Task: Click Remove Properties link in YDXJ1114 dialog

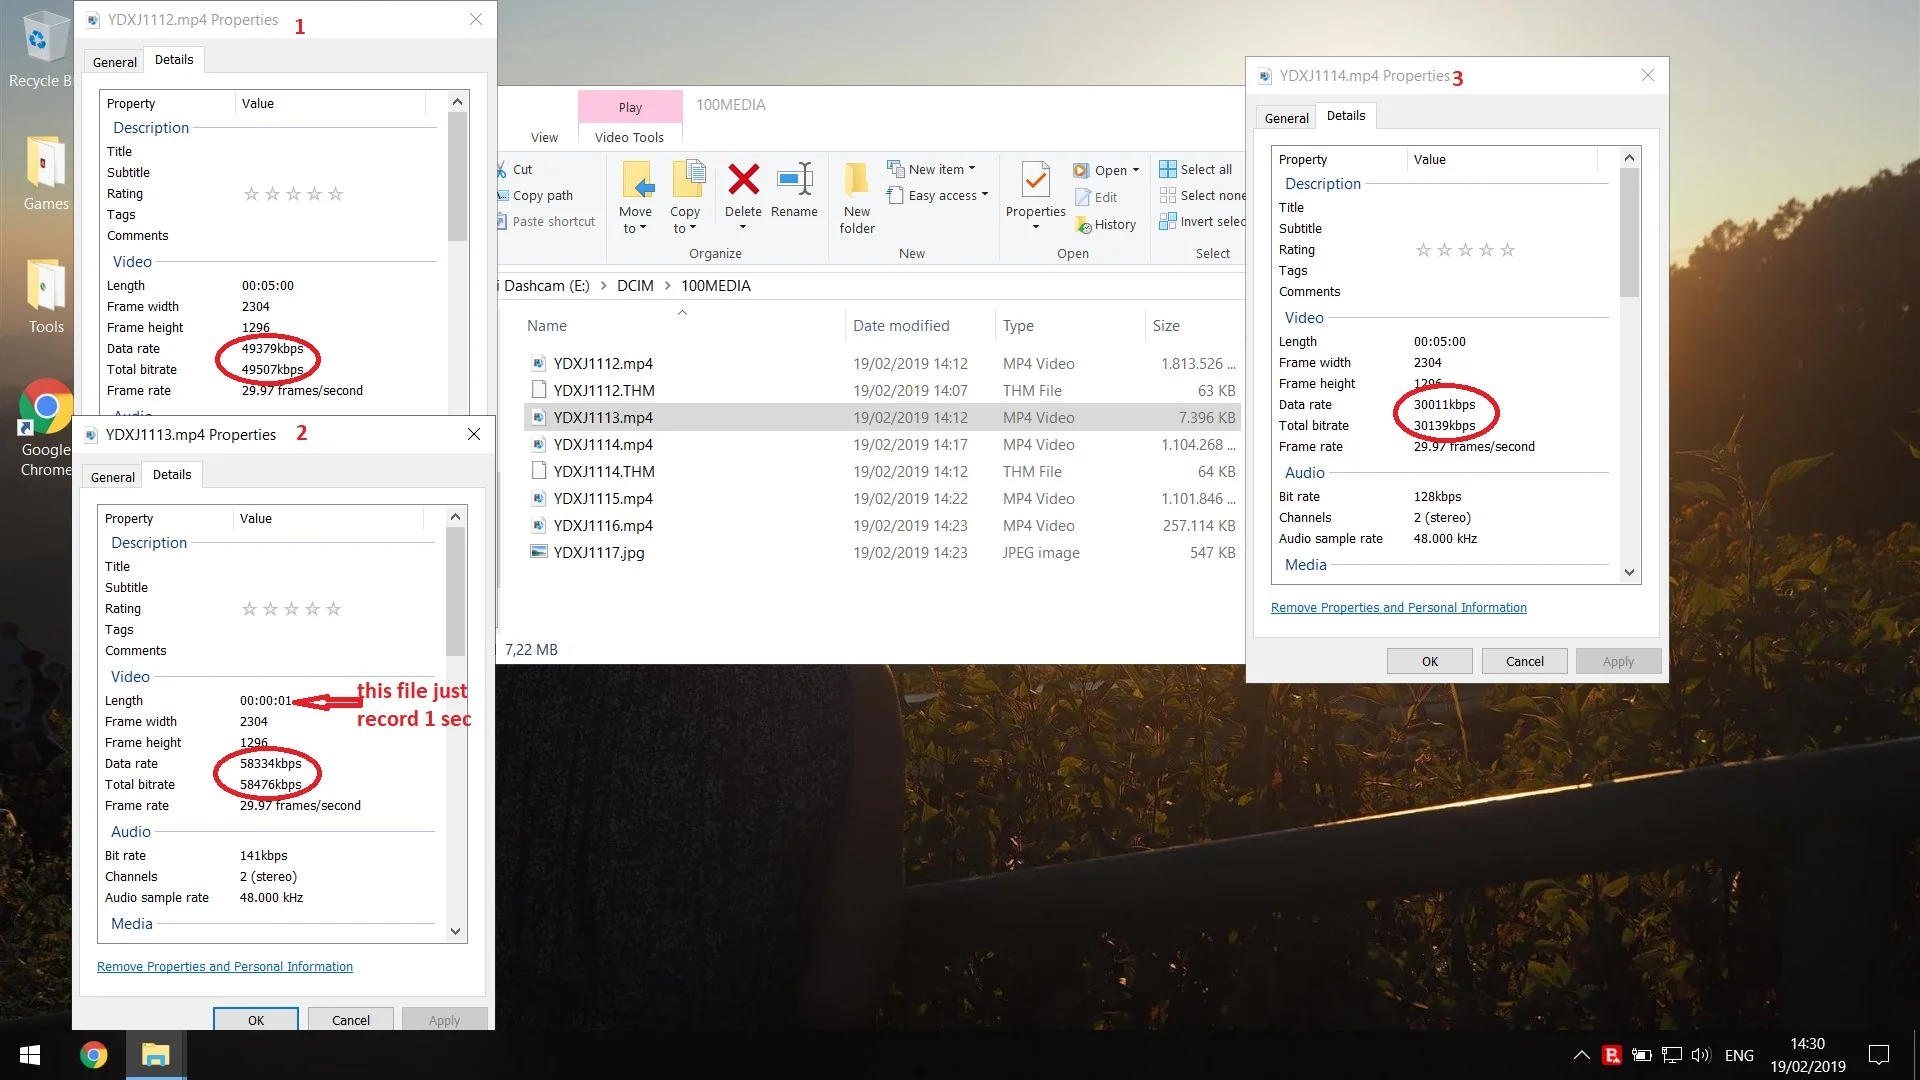Action: 1398,608
